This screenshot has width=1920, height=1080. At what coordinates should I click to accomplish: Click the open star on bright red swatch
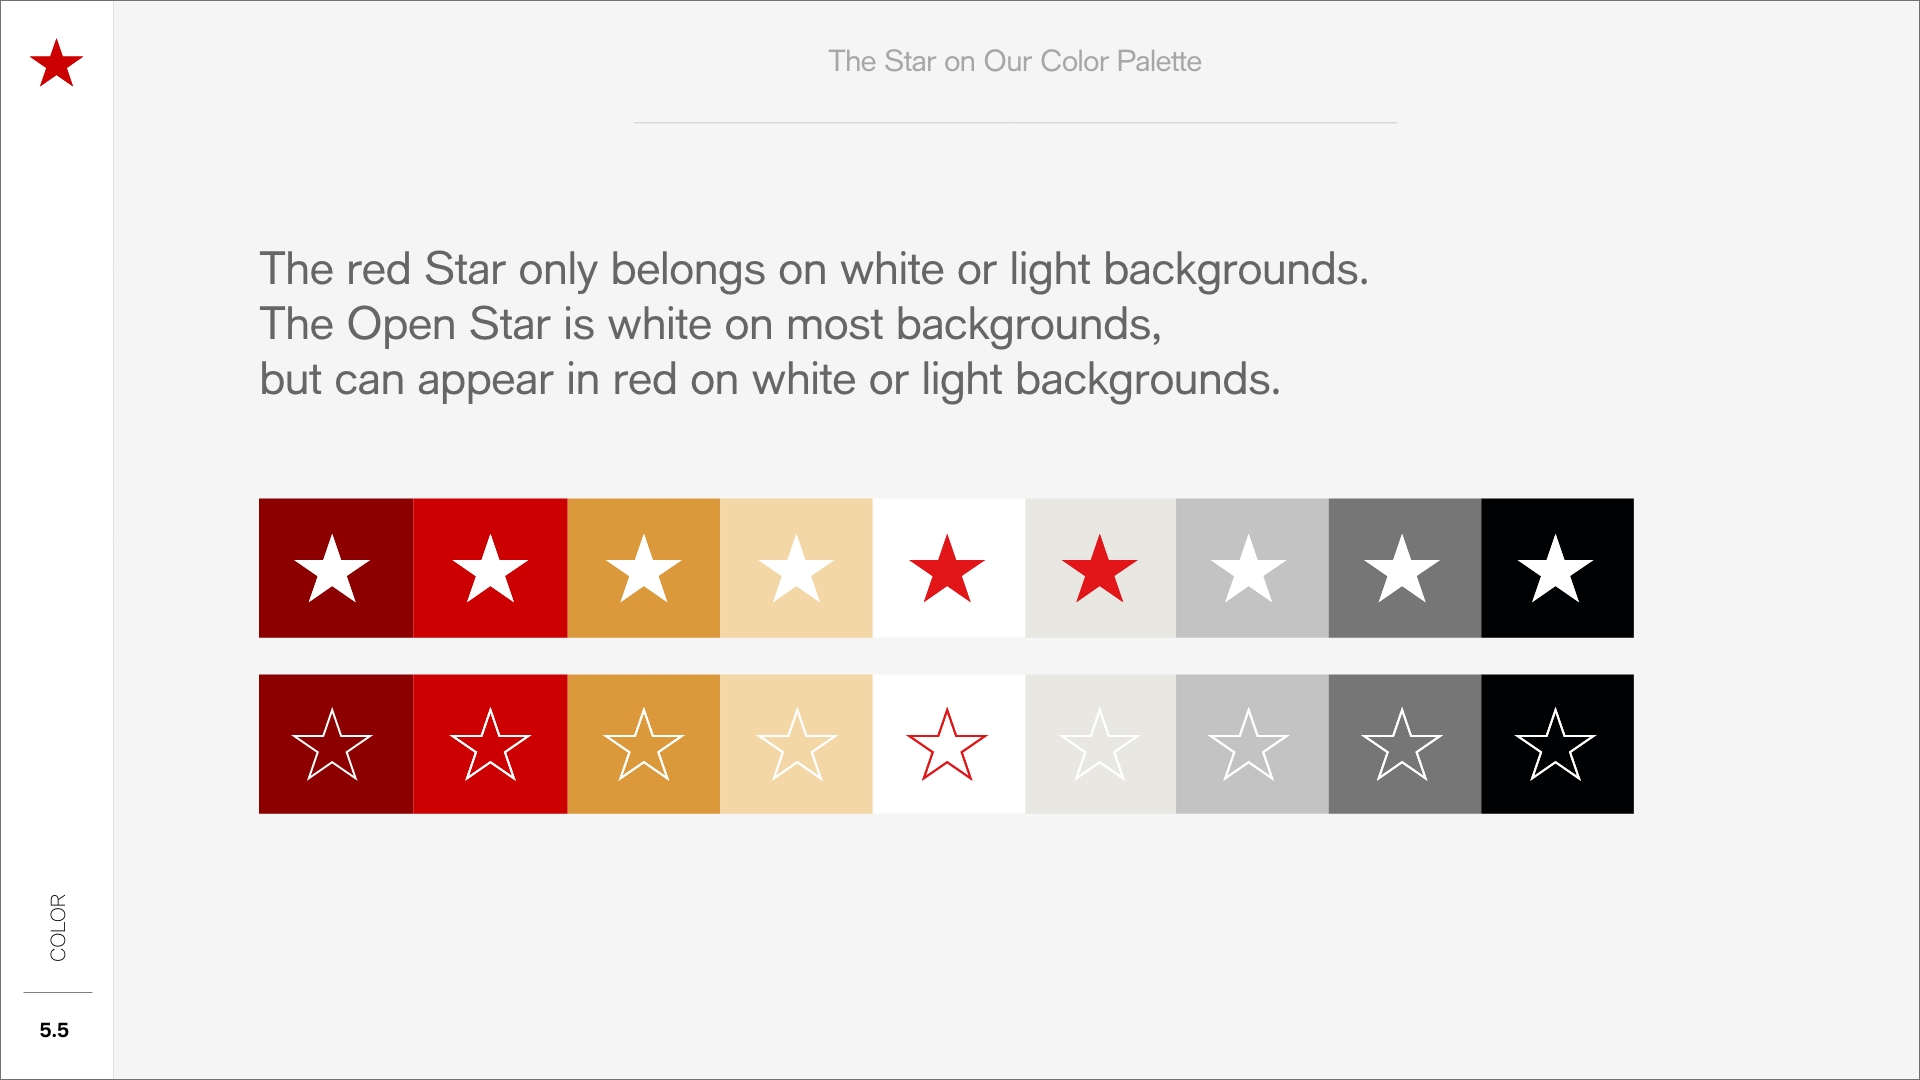pyautogui.click(x=490, y=745)
